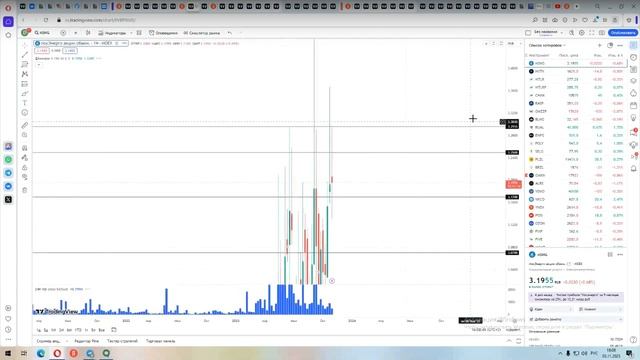640x360 pixels.
Task: Open the notifications bell in right sidebar
Action: tap(633, 169)
